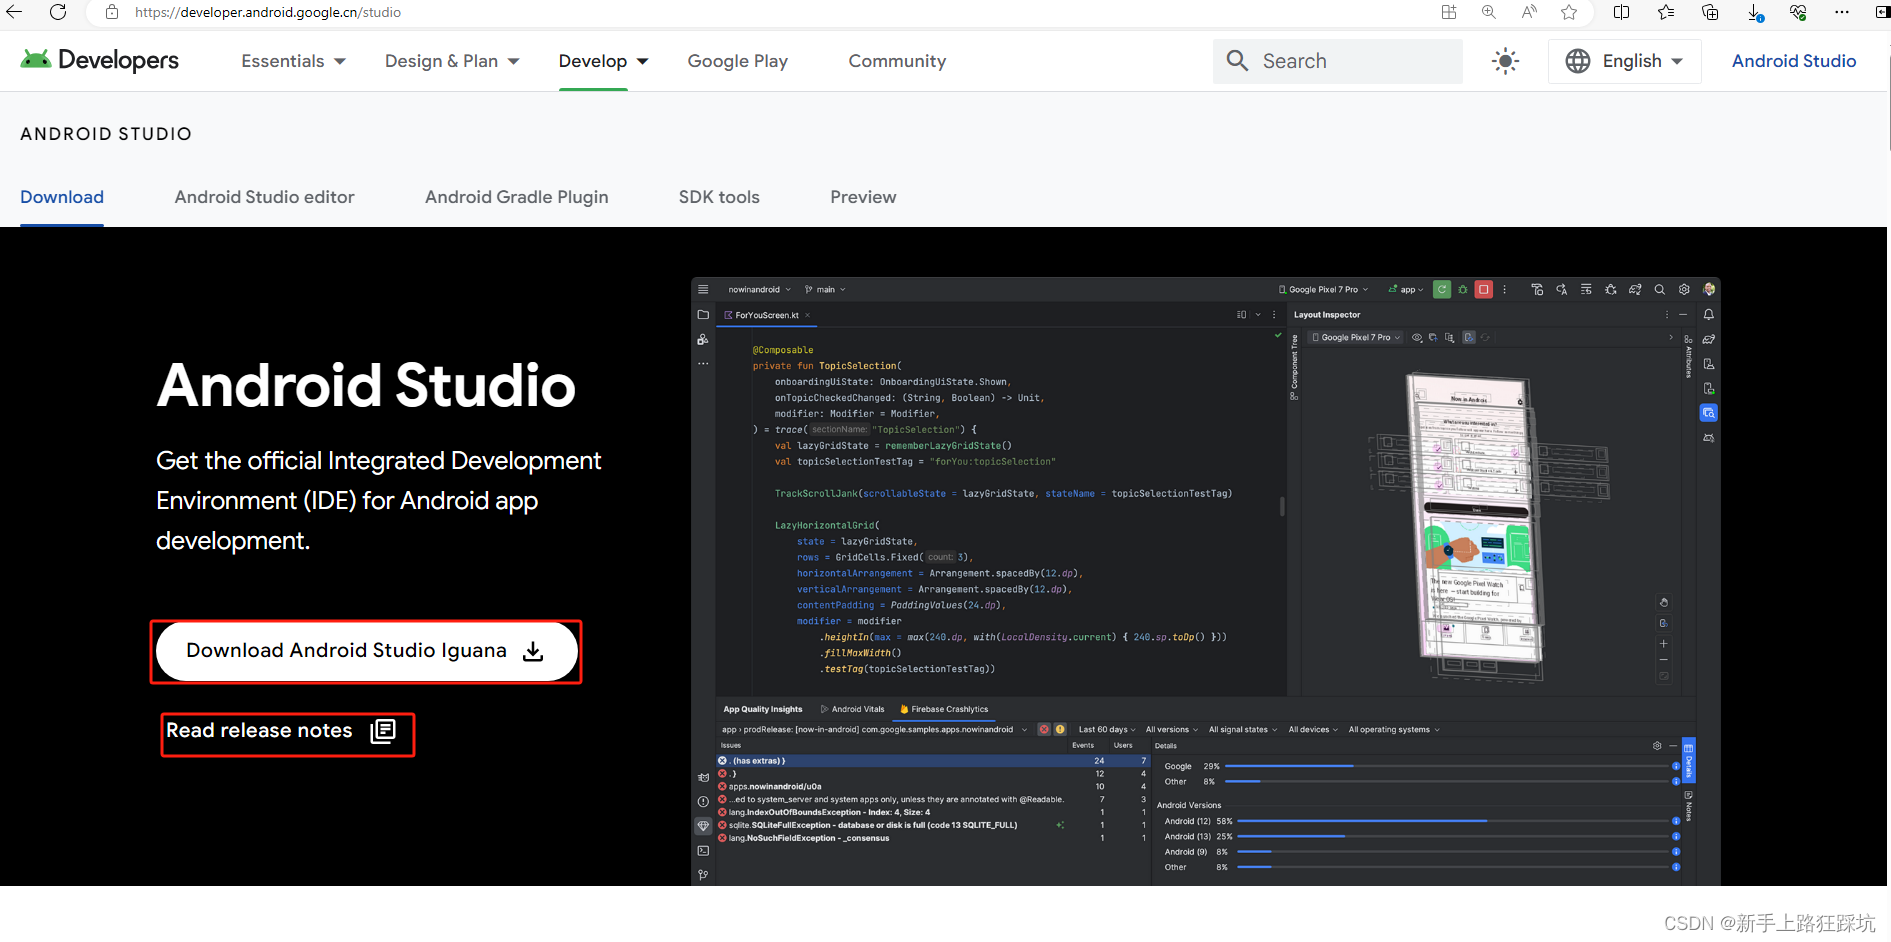Click the download arrow icon on the Iguana button

click(534, 651)
